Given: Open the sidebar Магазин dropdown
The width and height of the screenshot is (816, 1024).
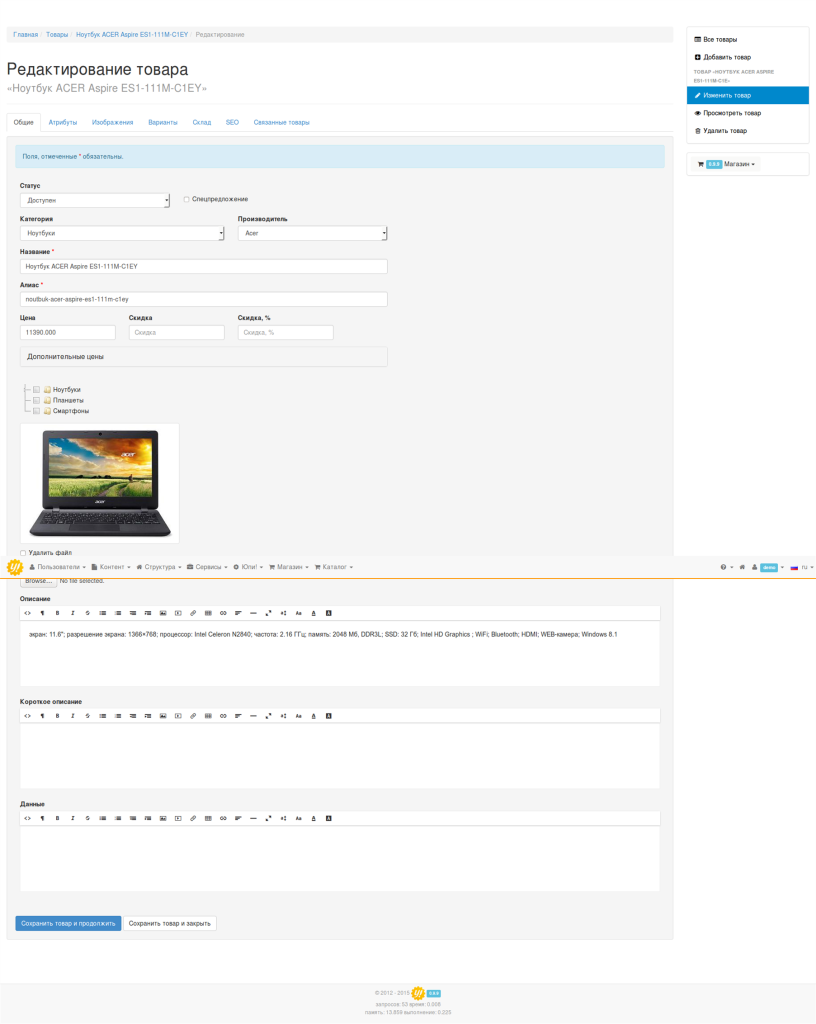Looking at the screenshot, I should (726, 164).
